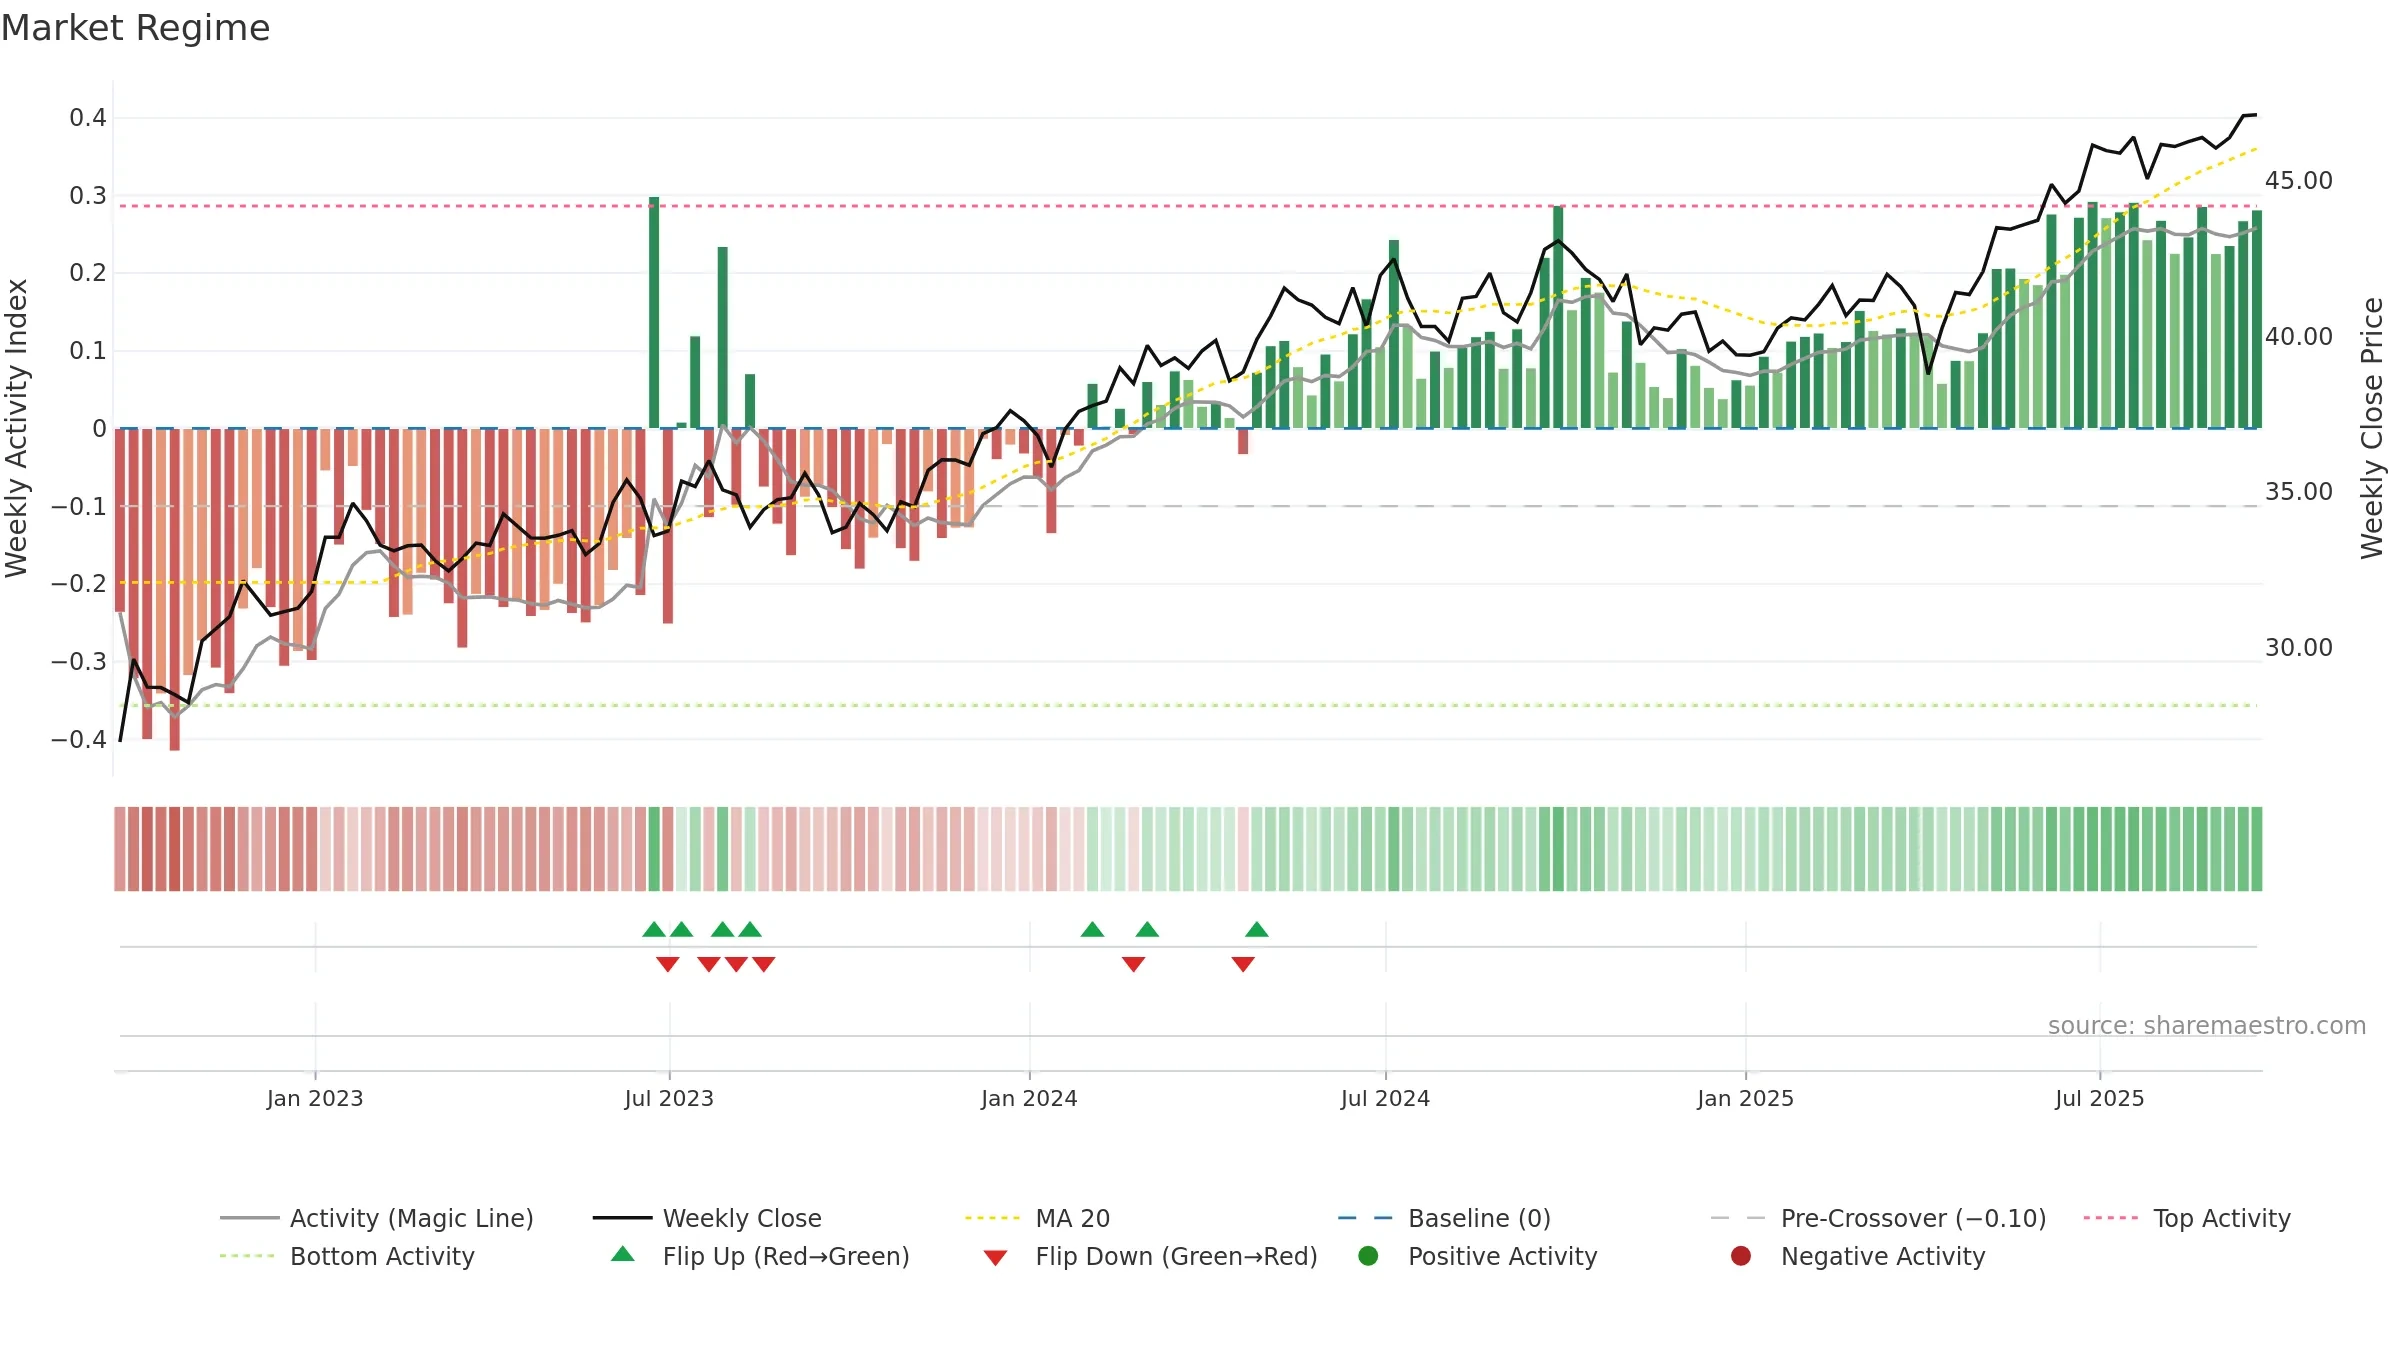Click the dark green regime strip at far right
Screen dimensions: 2400x1350
2256,849
